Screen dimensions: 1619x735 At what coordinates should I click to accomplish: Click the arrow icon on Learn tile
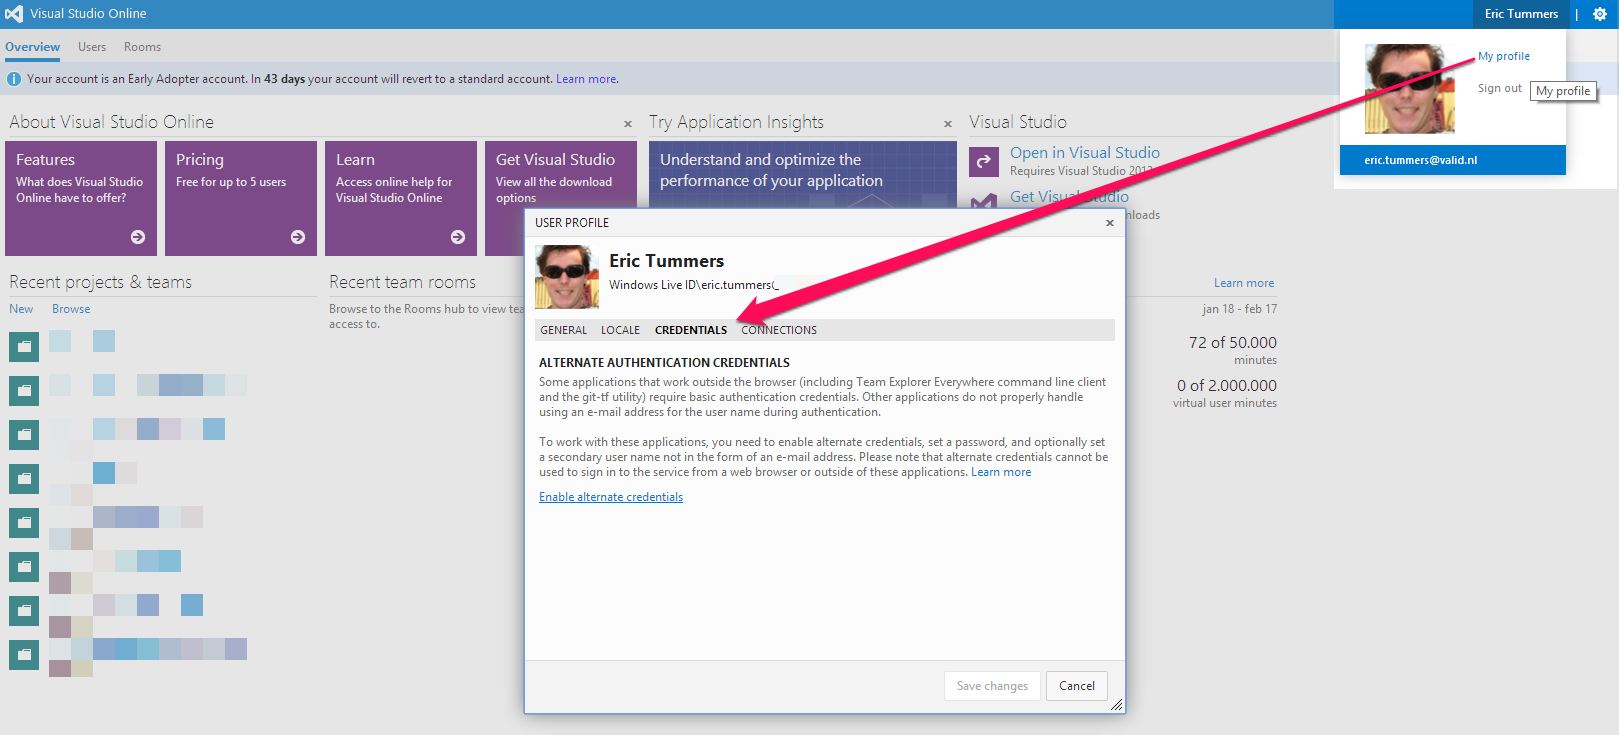pyautogui.click(x=458, y=237)
